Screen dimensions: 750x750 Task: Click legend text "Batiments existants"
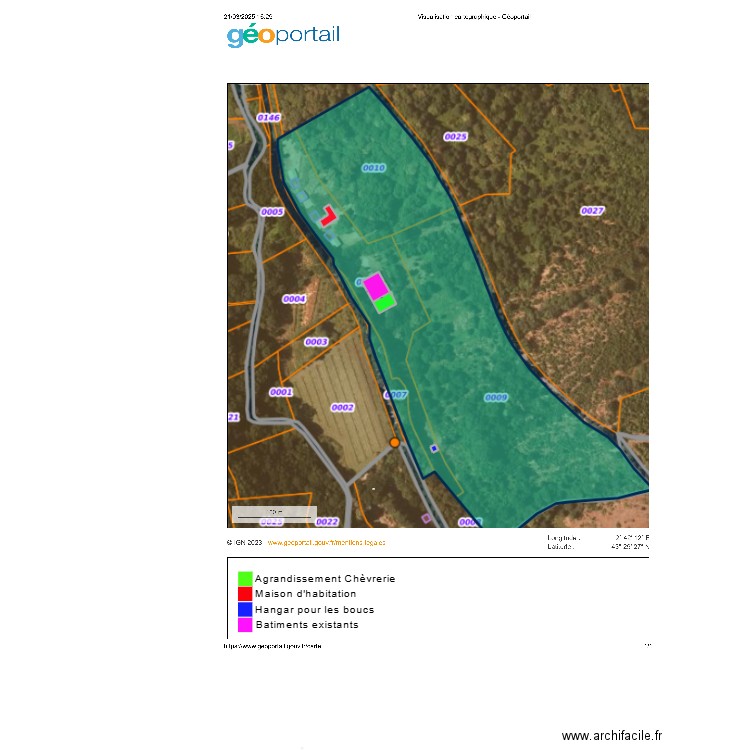point(307,625)
